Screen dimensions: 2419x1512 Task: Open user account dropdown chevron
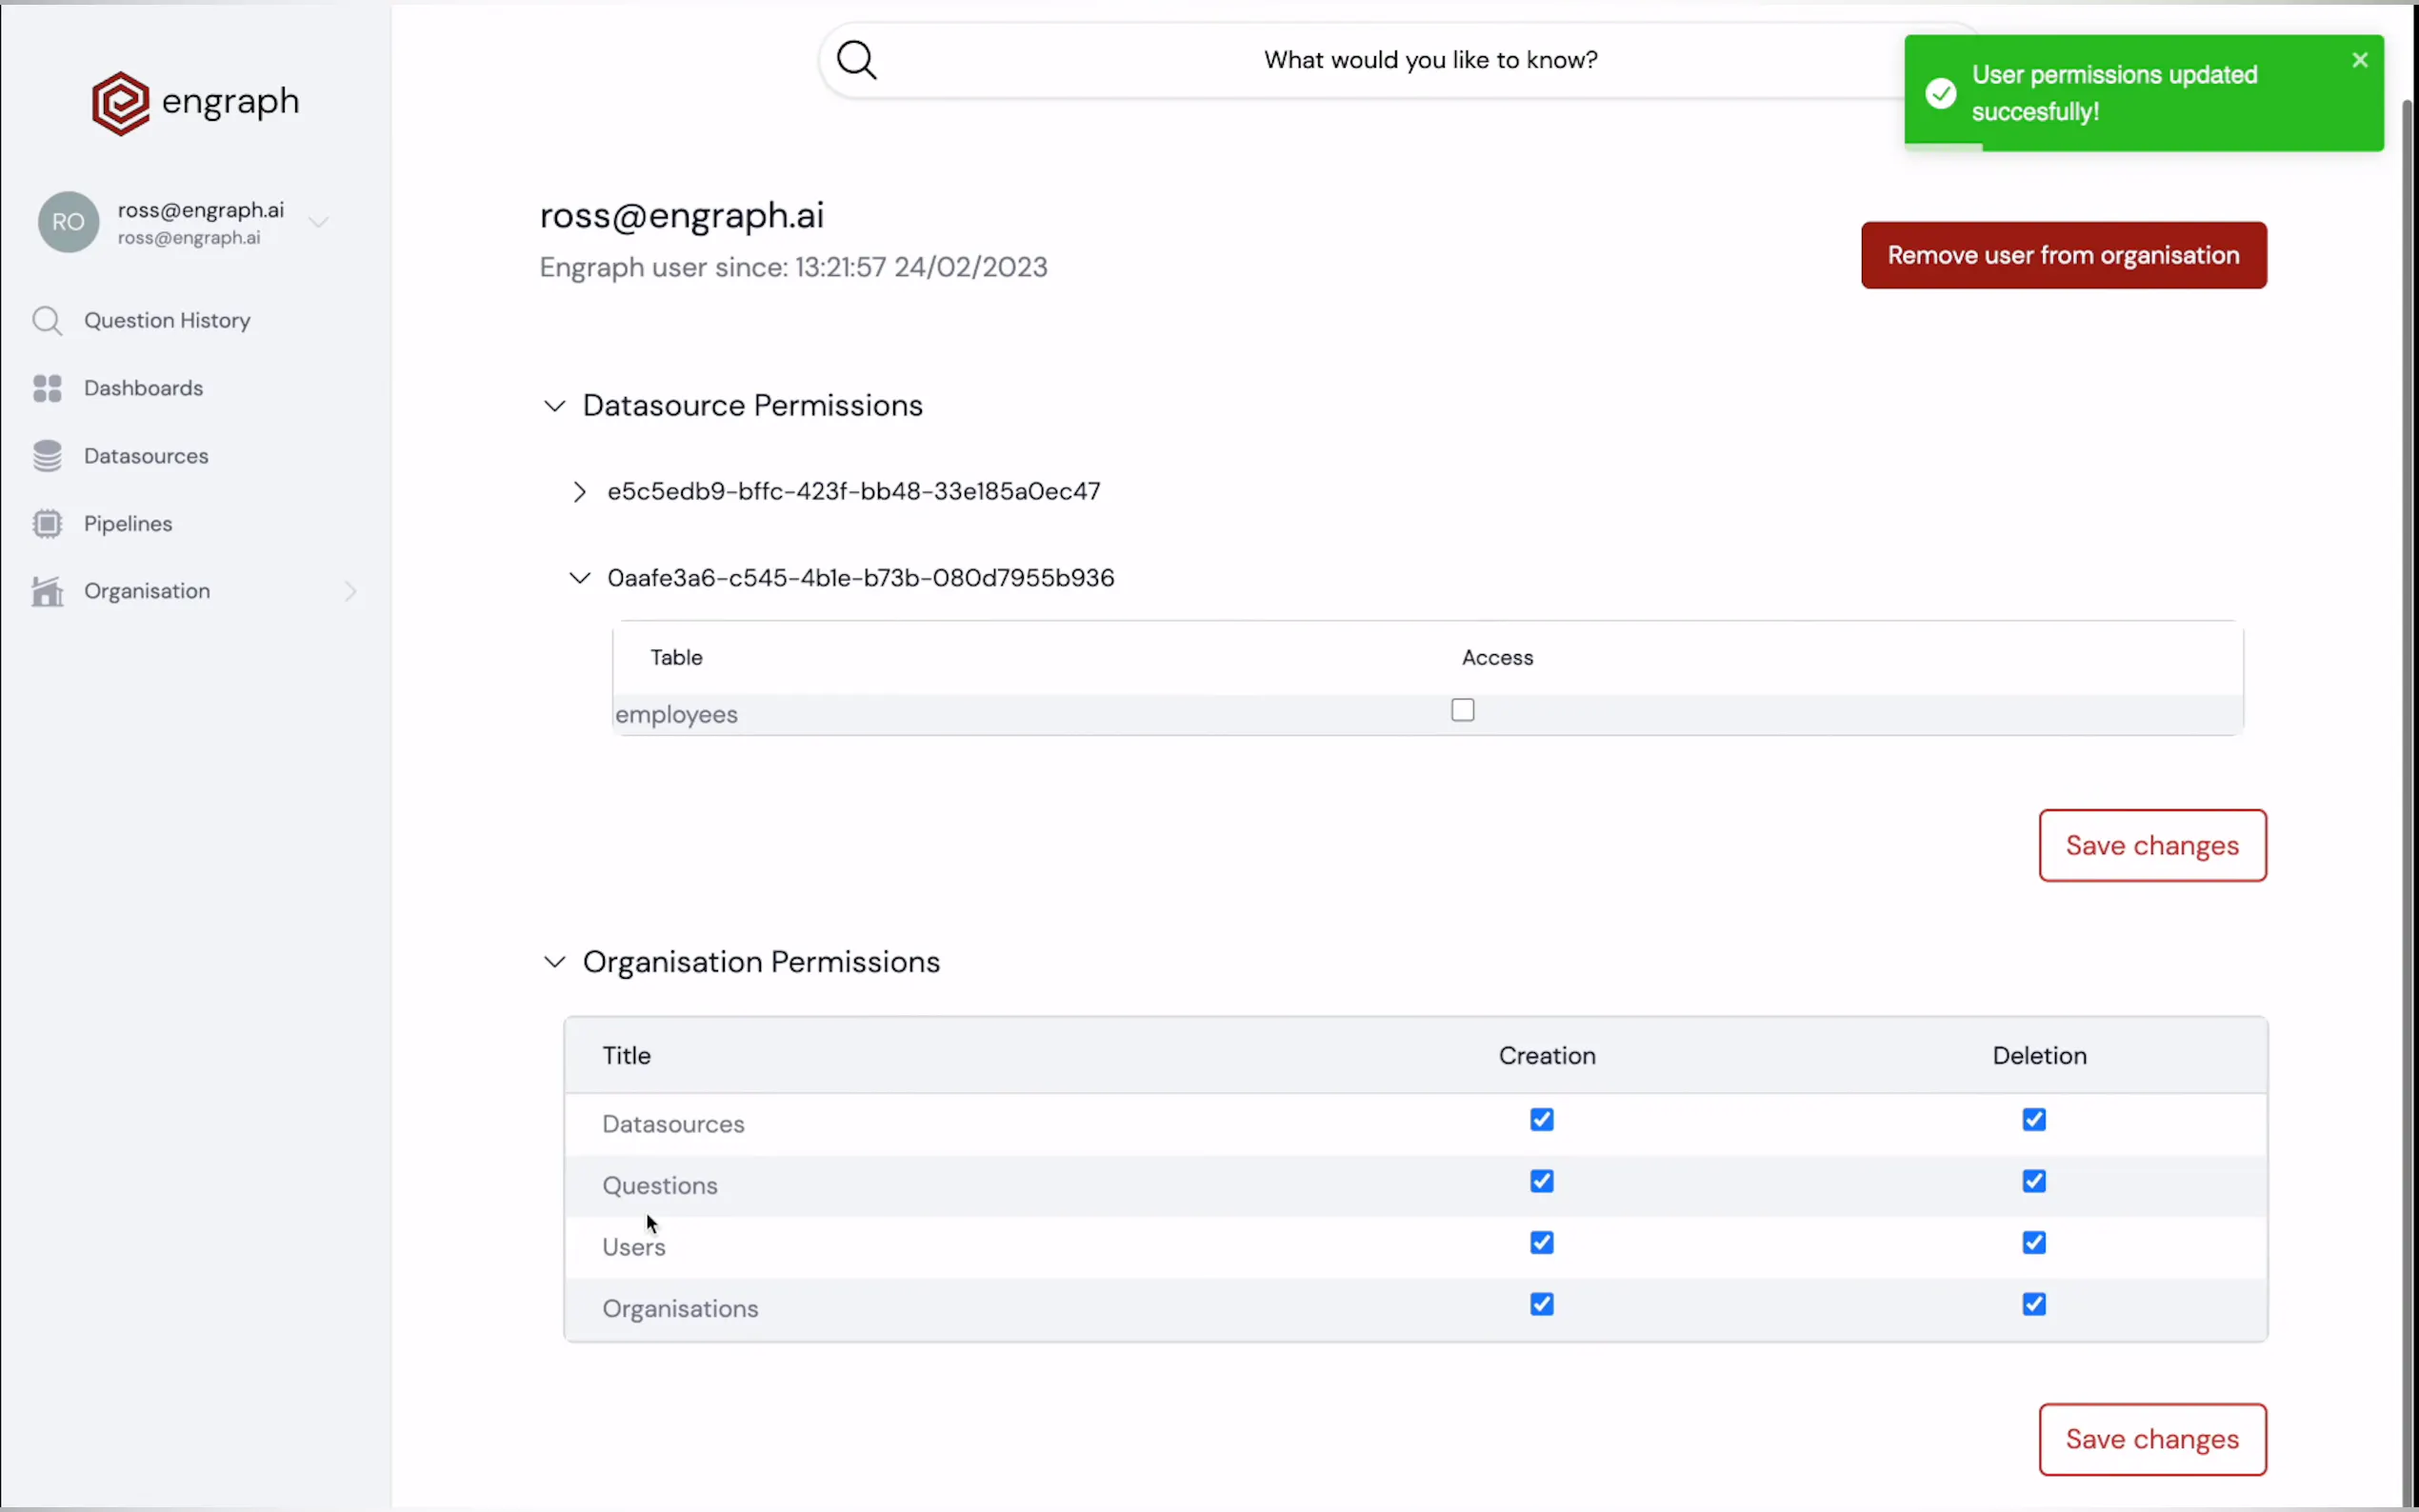pyautogui.click(x=319, y=222)
